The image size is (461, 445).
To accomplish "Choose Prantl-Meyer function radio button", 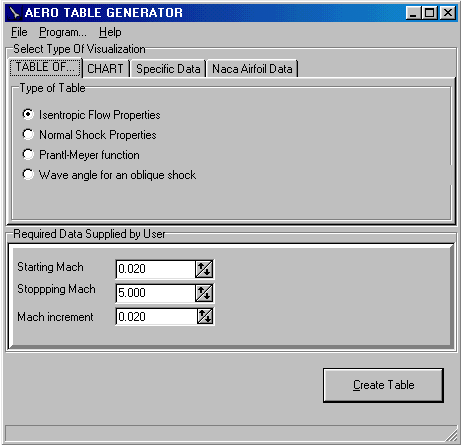I will [x=28, y=155].
